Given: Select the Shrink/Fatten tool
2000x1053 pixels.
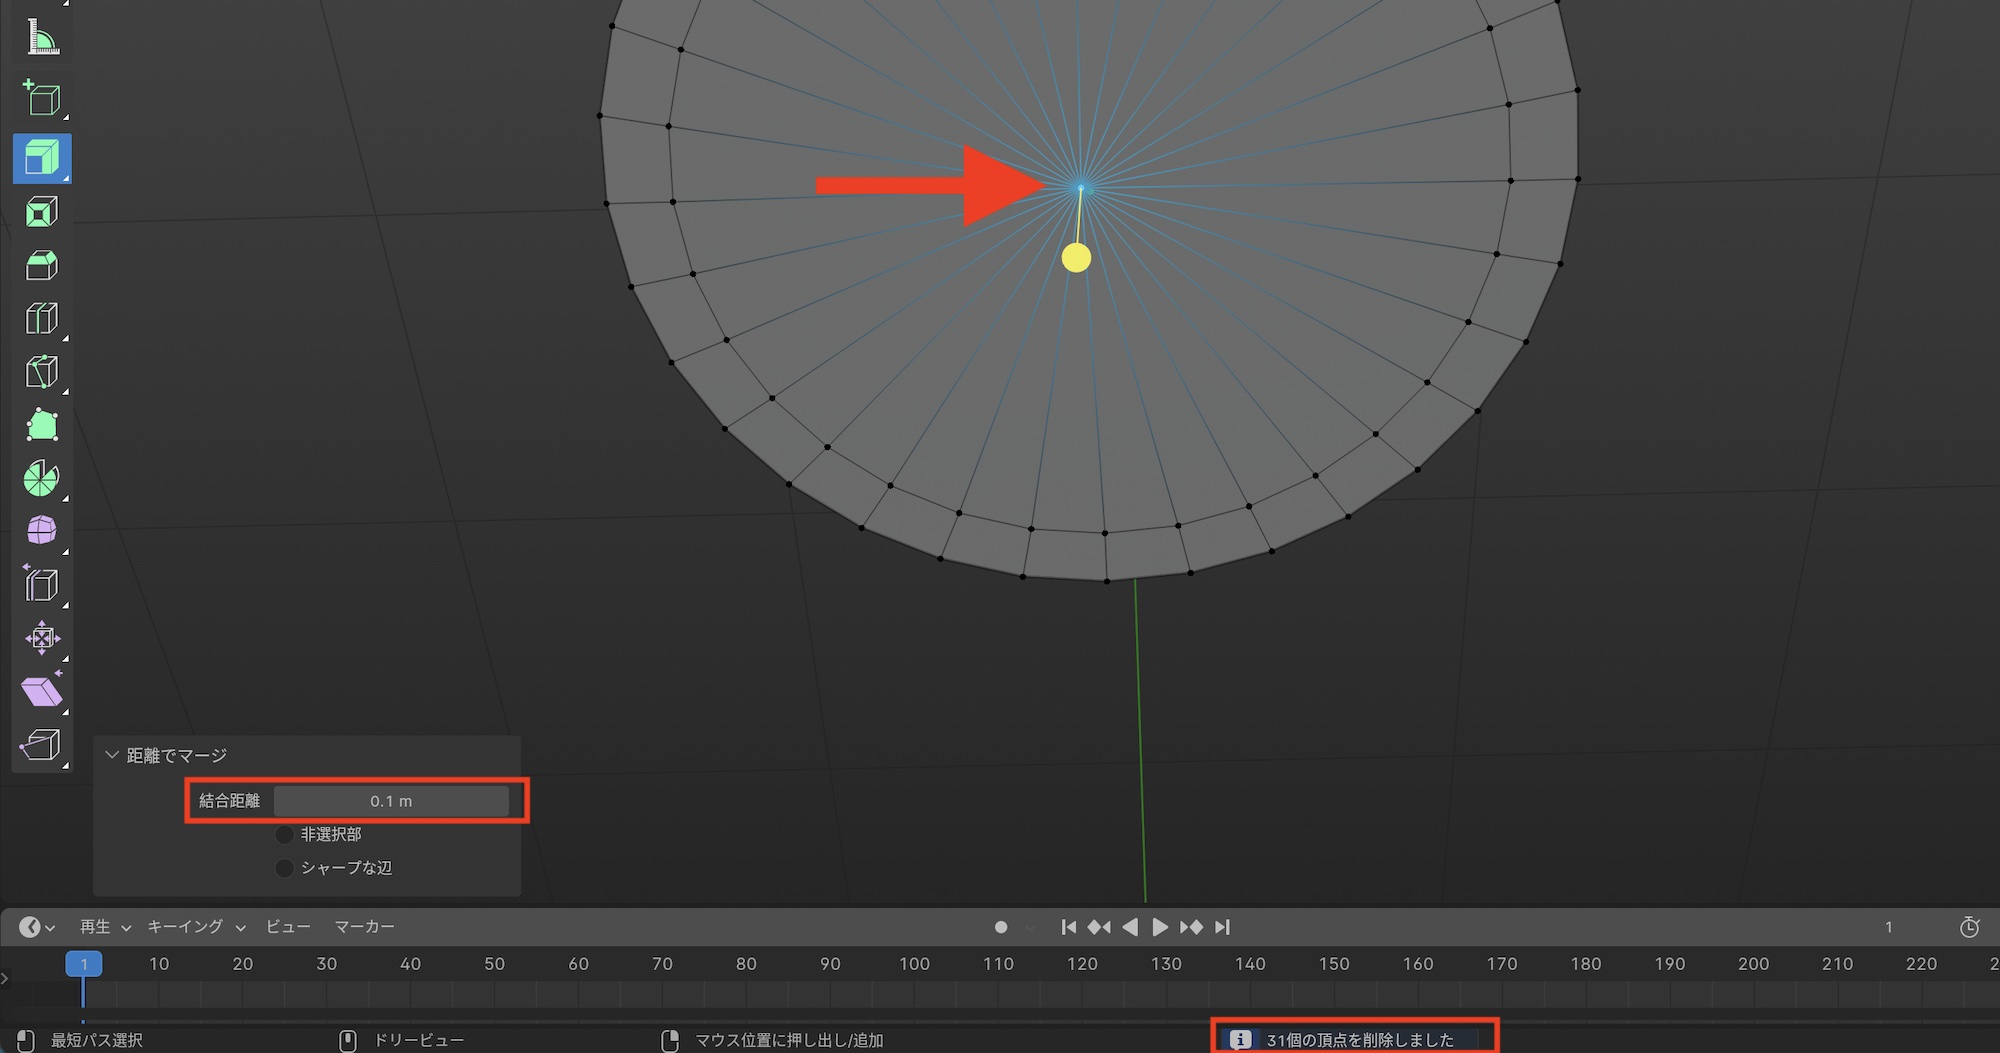Looking at the screenshot, I should tap(42, 638).
